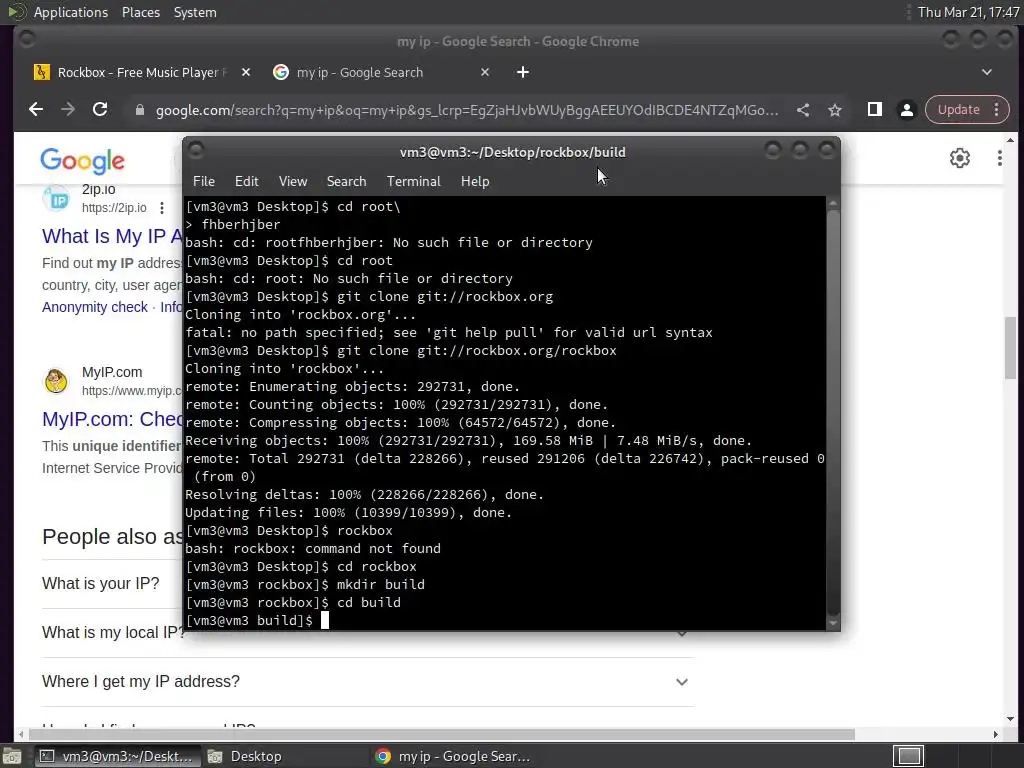This screenshot has width=1024, height=768.
Task: Reload the Google search page
Action: [100, 110]
